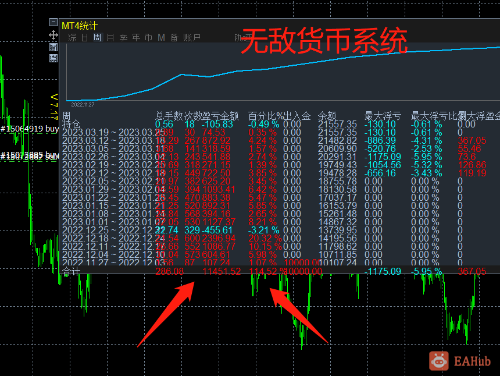Image resolution: width=500 pixels, height=376 pixels.
Task: Click the balance value 21482.82
Action: coord(337,140)
